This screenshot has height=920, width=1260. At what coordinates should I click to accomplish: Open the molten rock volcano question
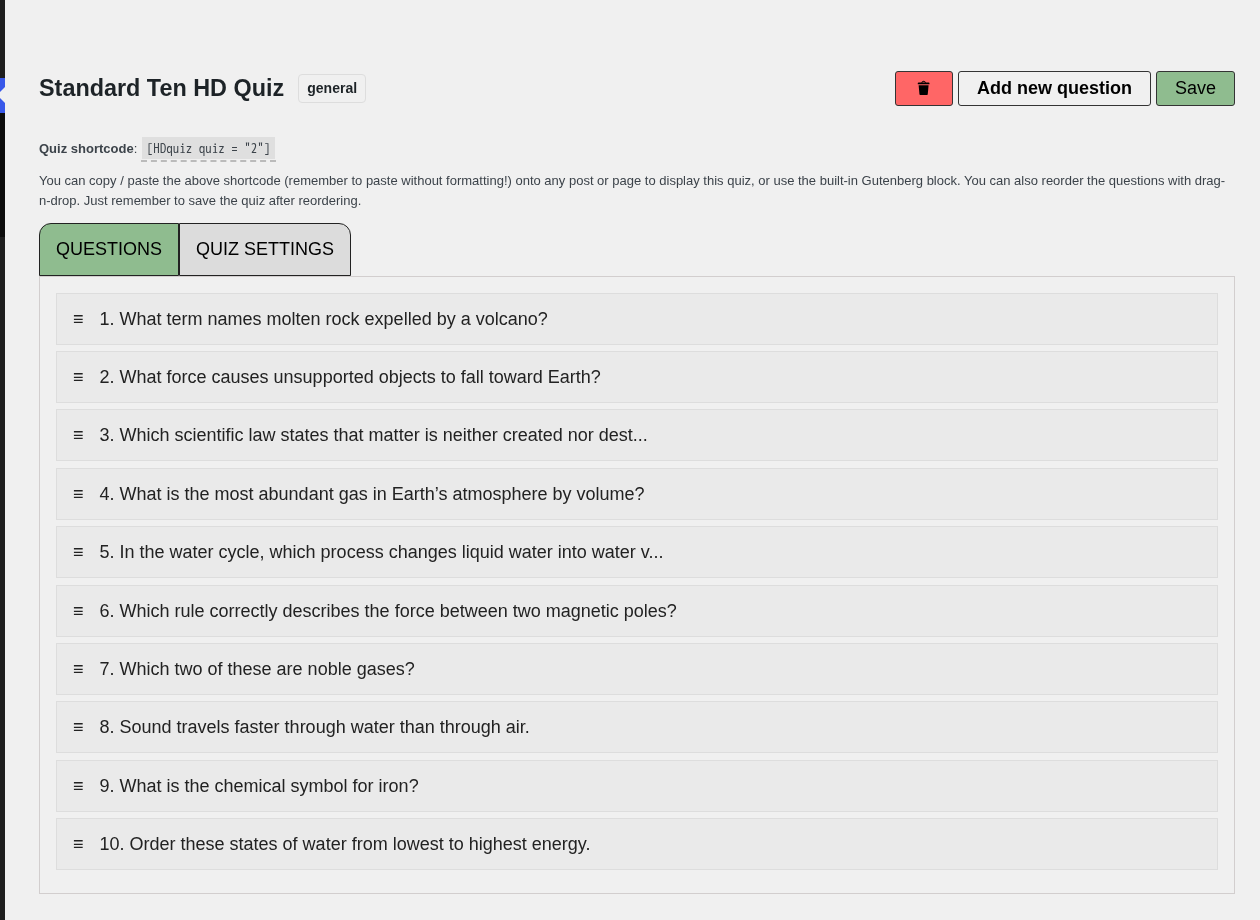pos(637,319)
